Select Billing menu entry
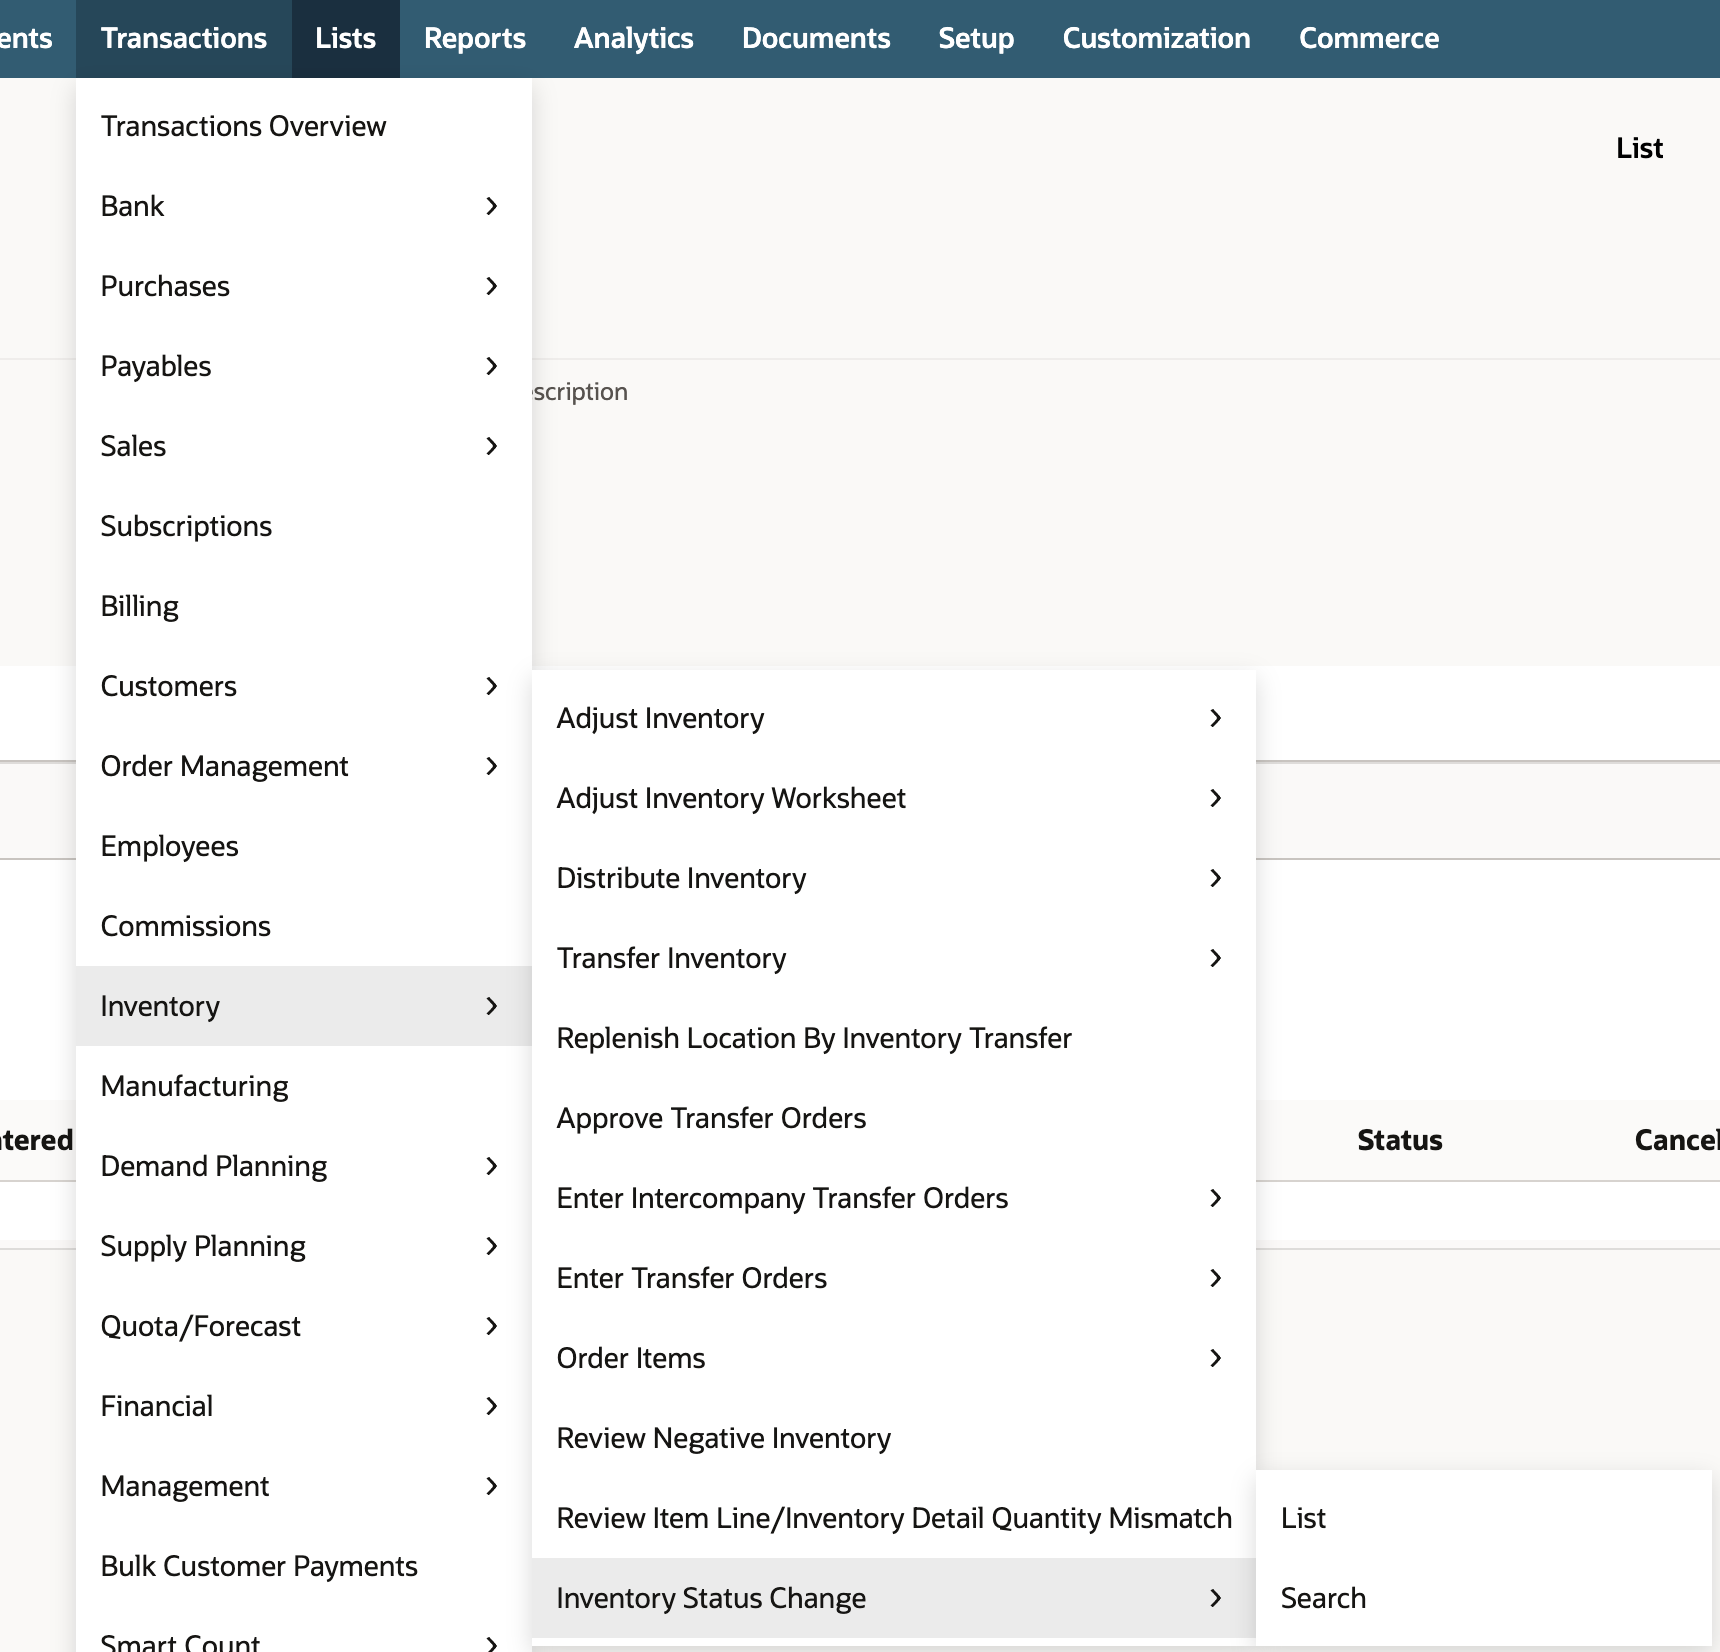The height and width of the screenshot is (1652, 1720). 304,606
